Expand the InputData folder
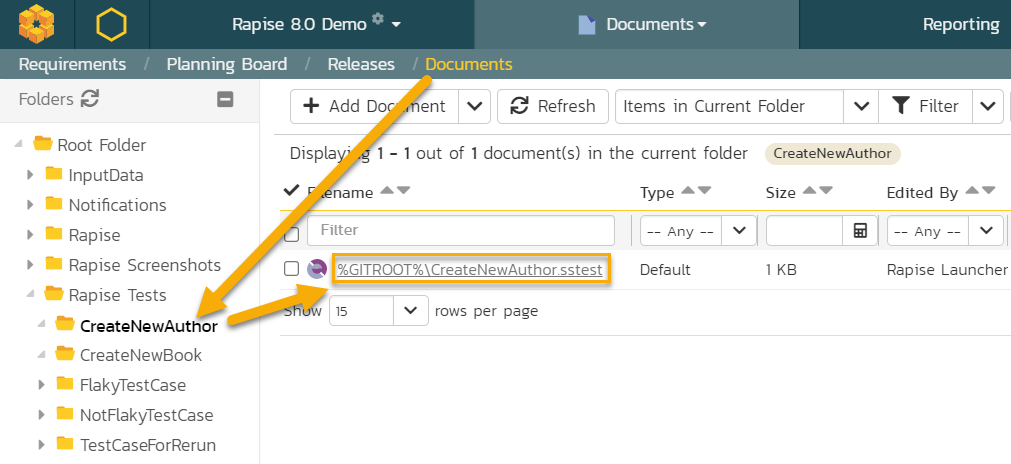The image size is (1011, 464). pyautogui.click(x=30, y=175)
